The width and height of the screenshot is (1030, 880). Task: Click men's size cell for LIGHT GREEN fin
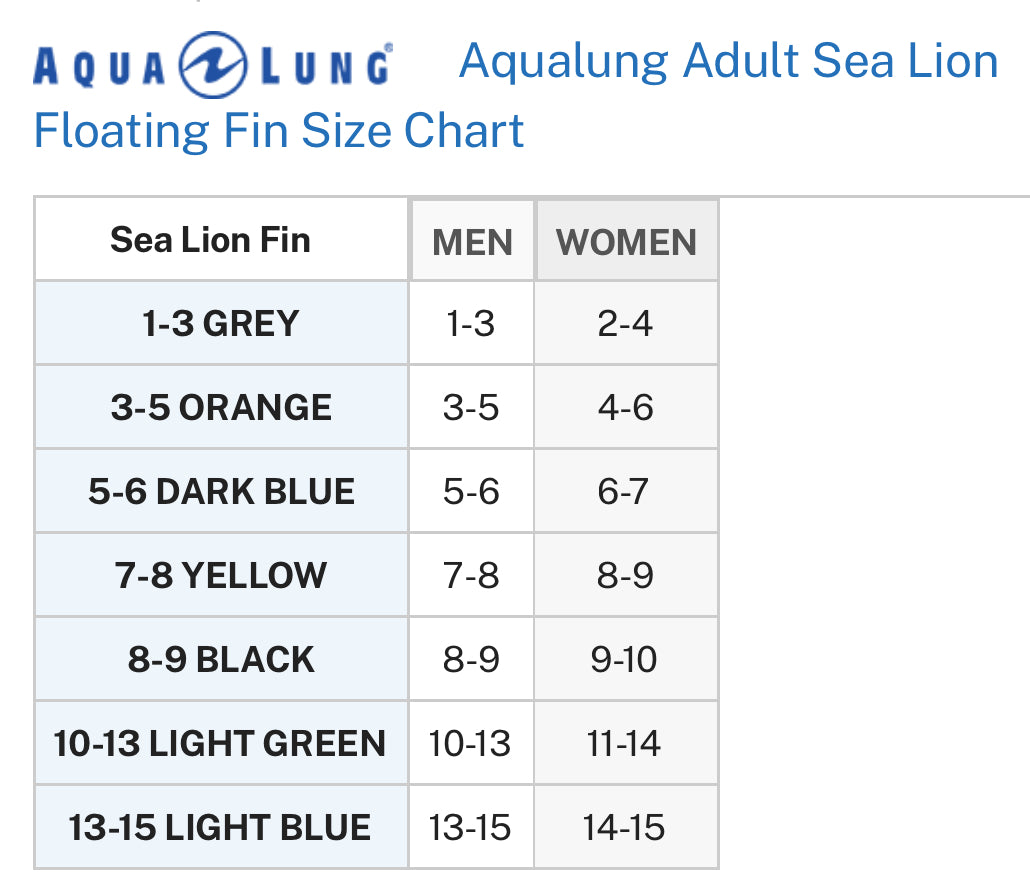(470, 744)
